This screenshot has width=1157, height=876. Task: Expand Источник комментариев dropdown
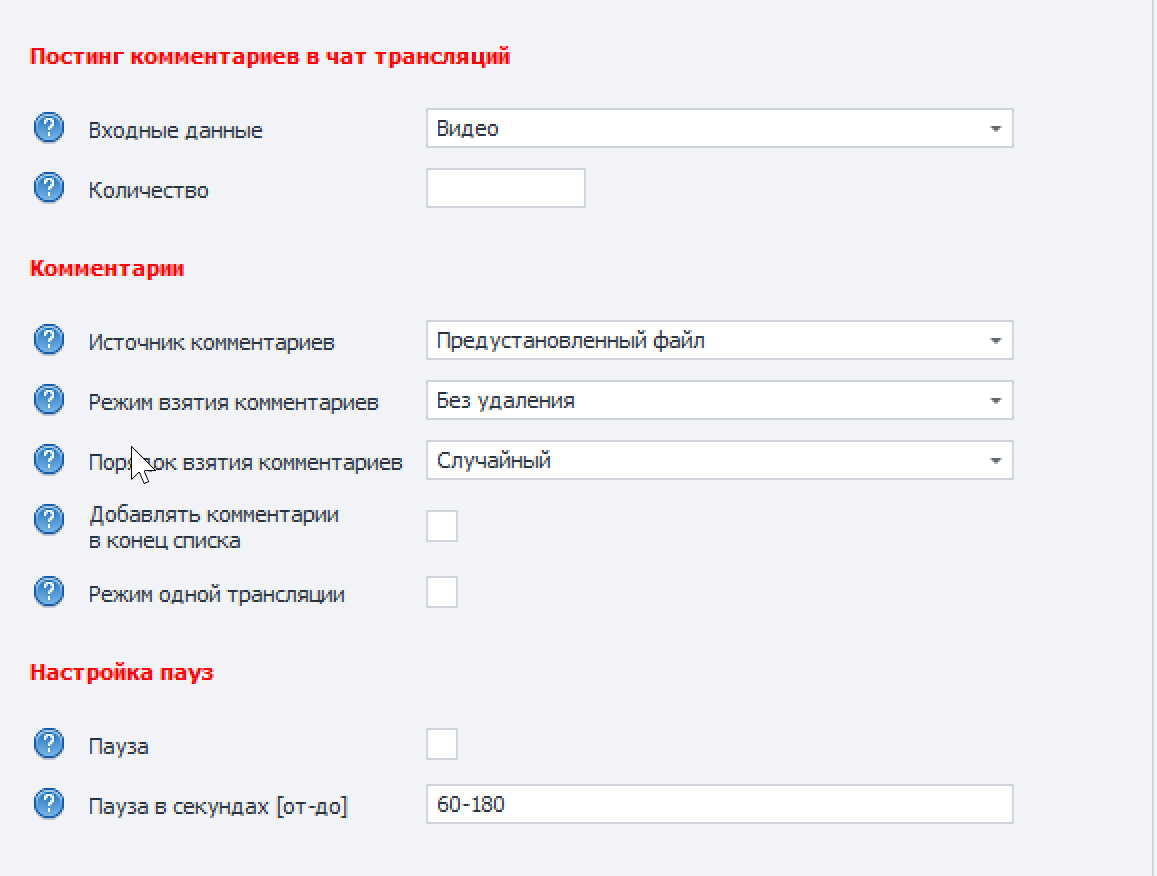click(x=719, y=341)
